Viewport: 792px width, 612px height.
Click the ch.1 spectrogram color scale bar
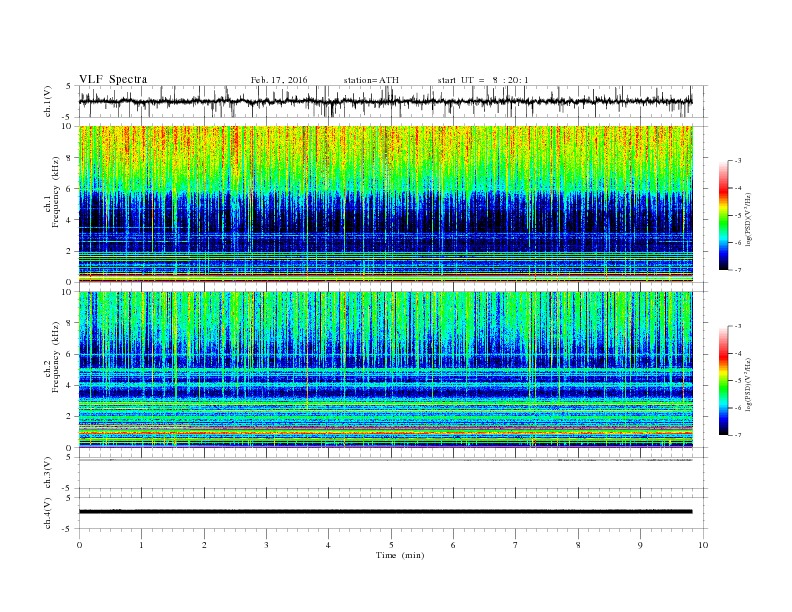pos(723,215)
